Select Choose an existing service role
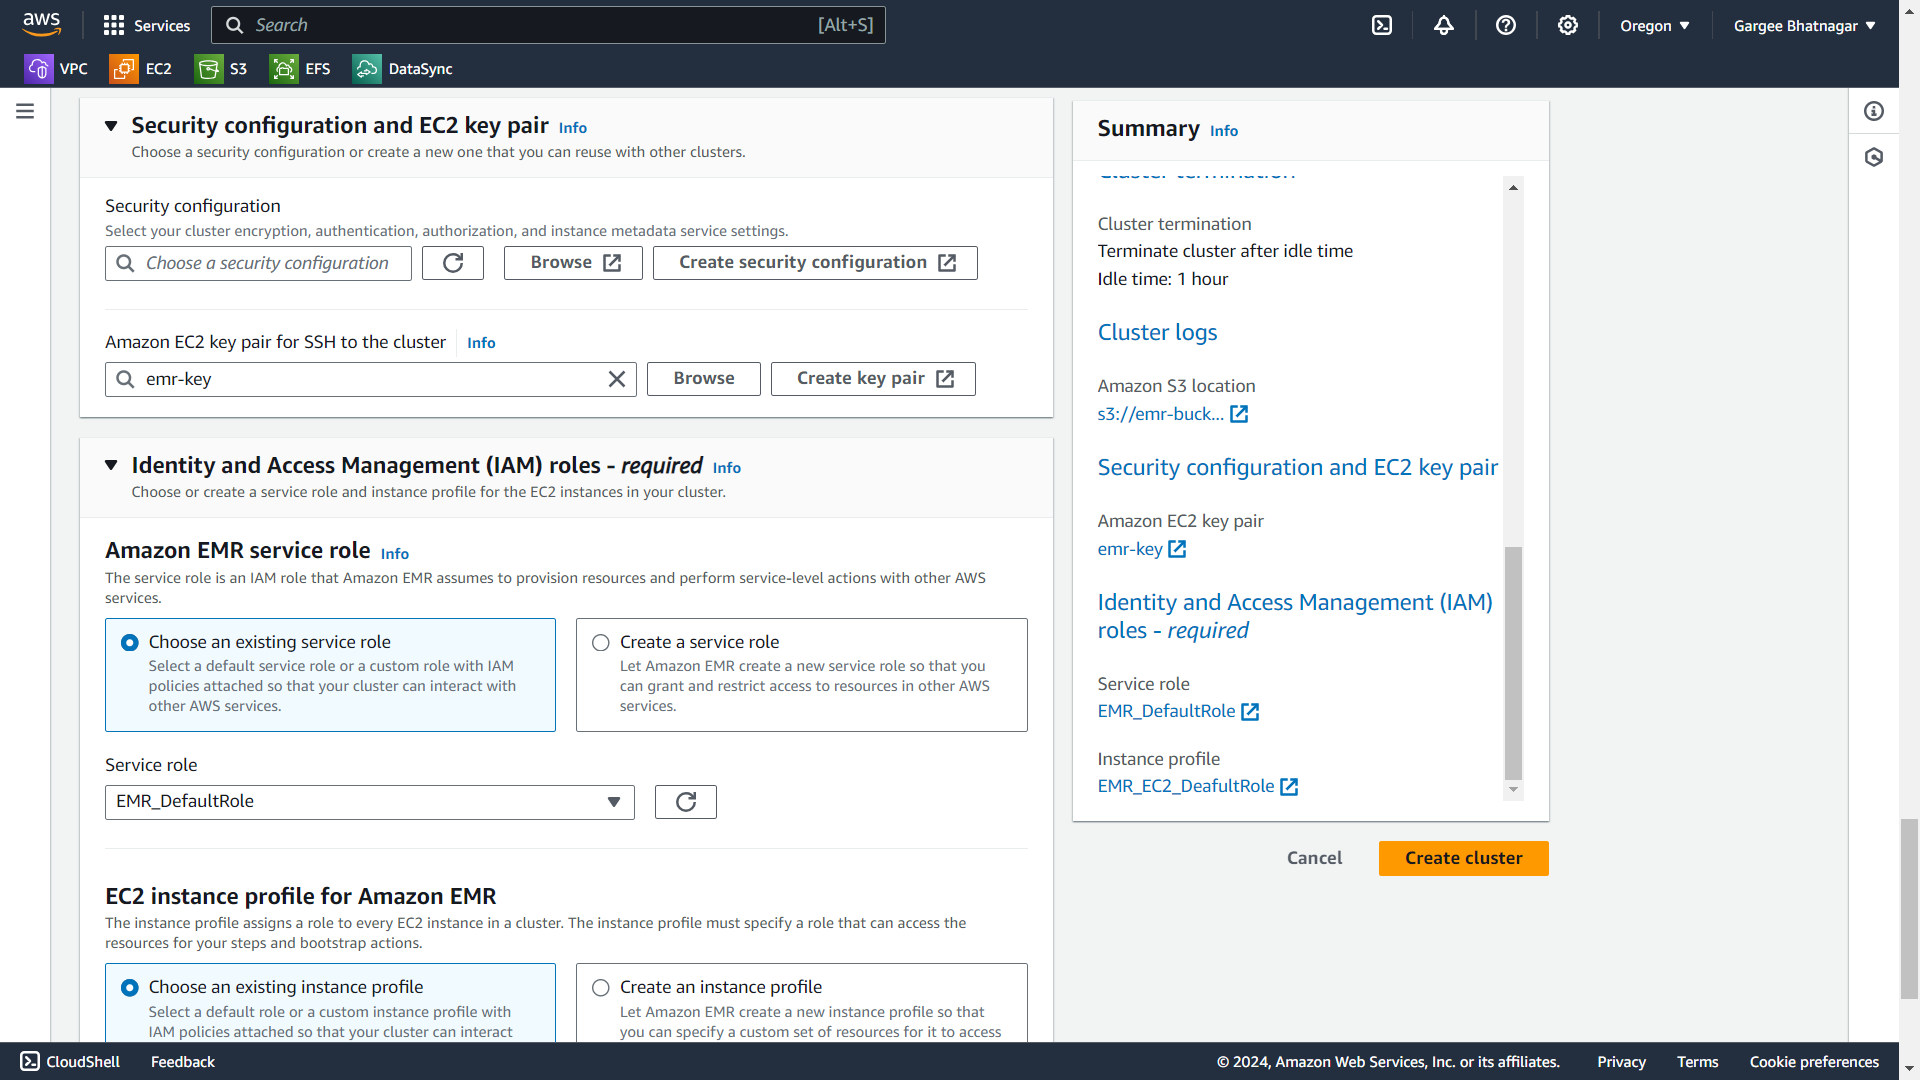Screen dimensions: 1920x1080 130,643
